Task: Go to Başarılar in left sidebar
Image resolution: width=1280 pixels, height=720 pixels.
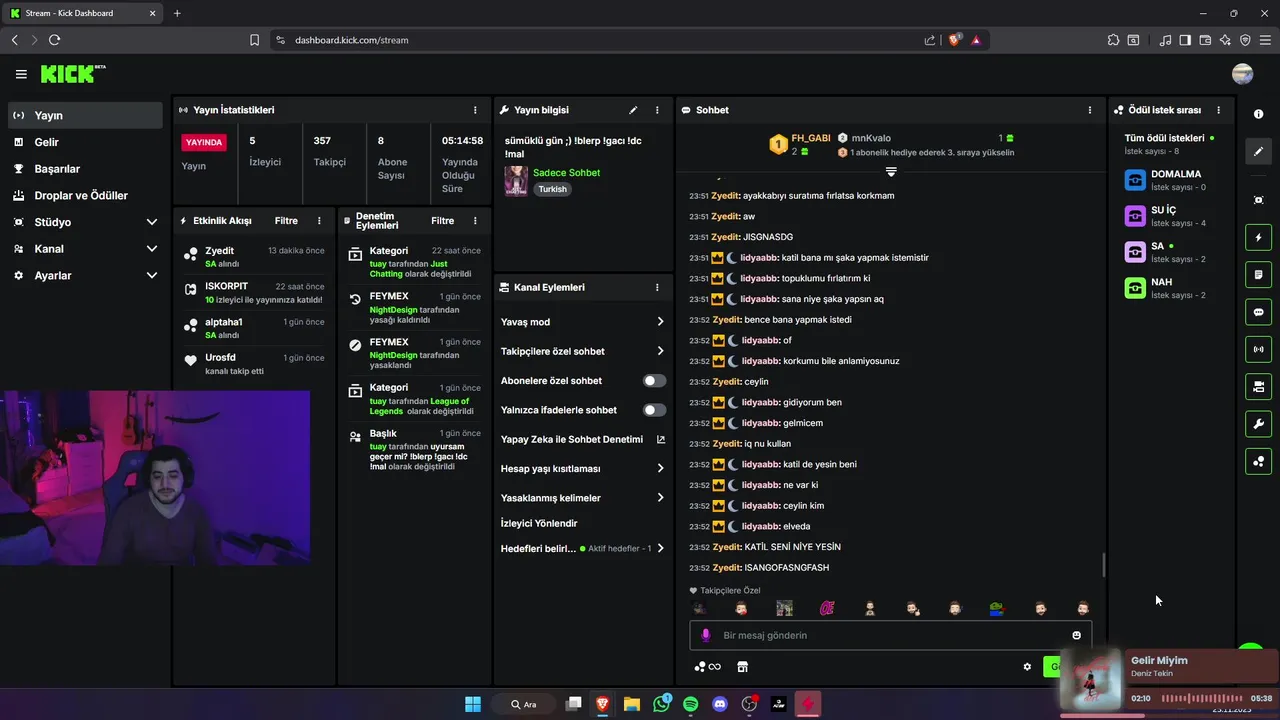Action: [x=86, y=169]
